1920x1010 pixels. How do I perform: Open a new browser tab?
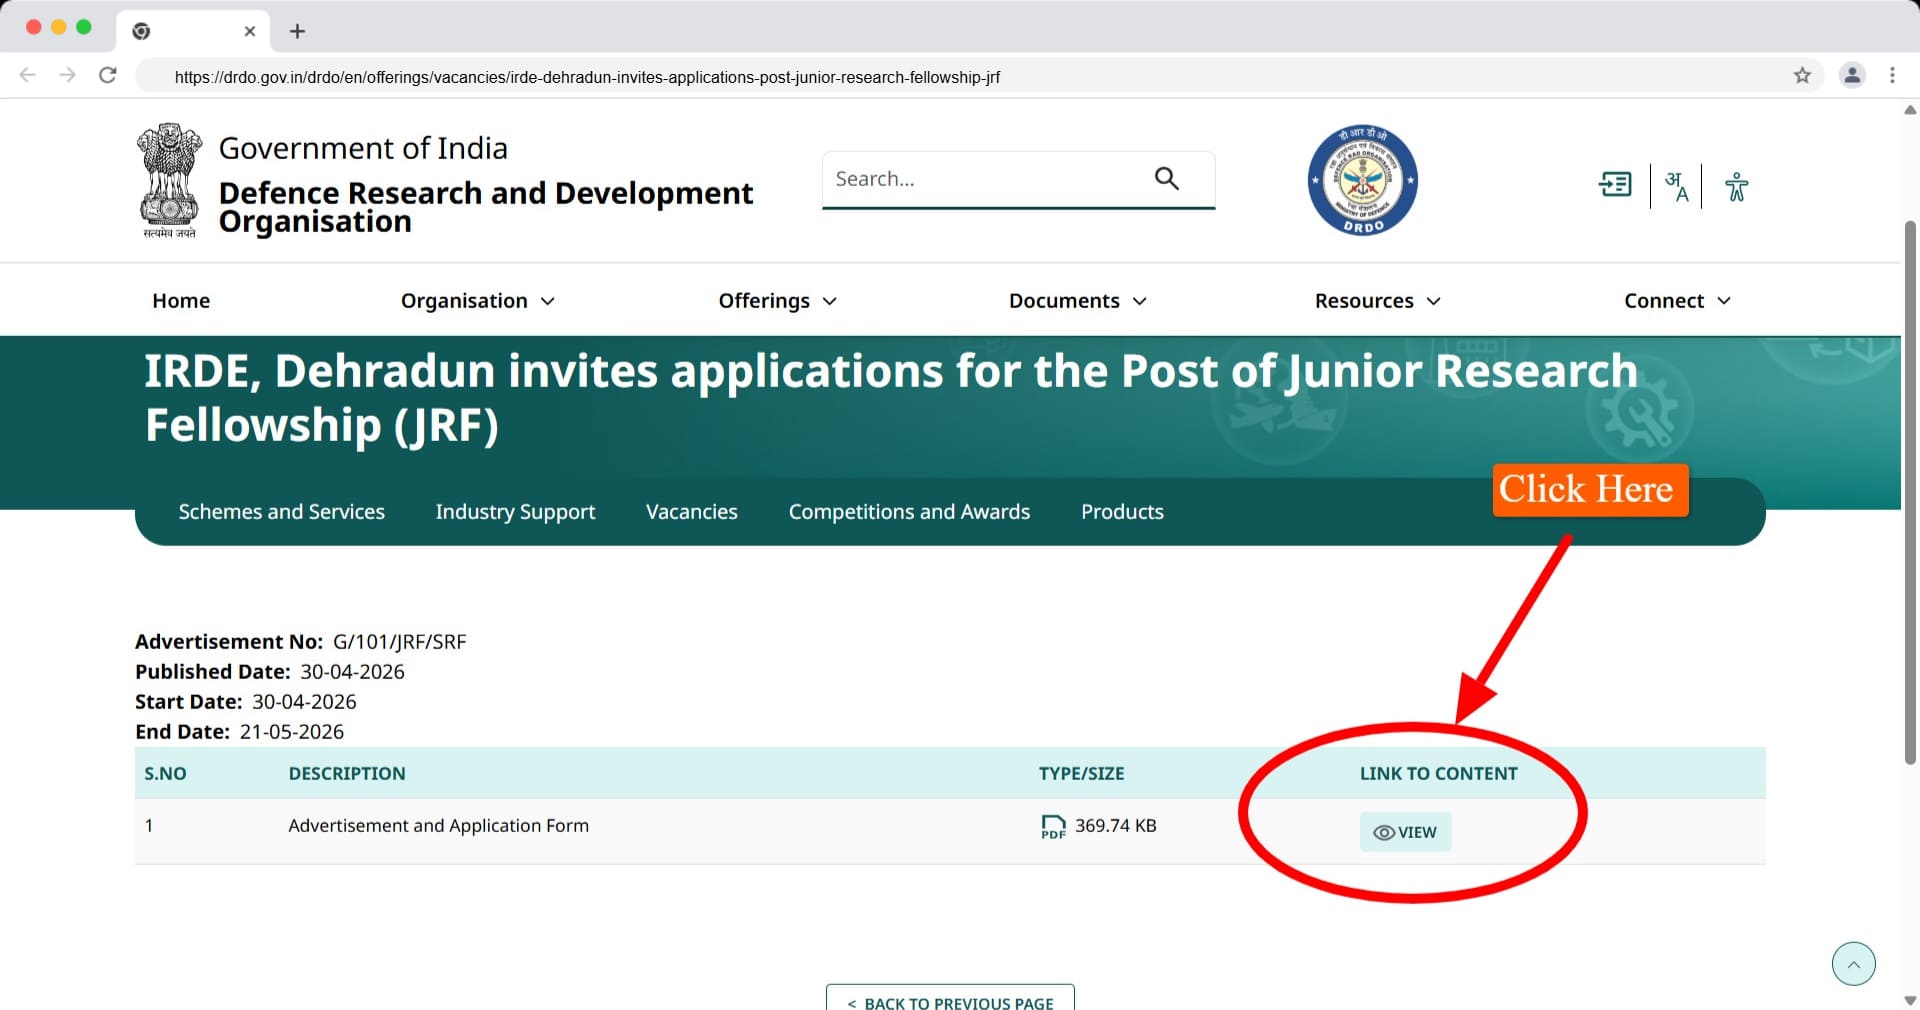coord(297,31)
